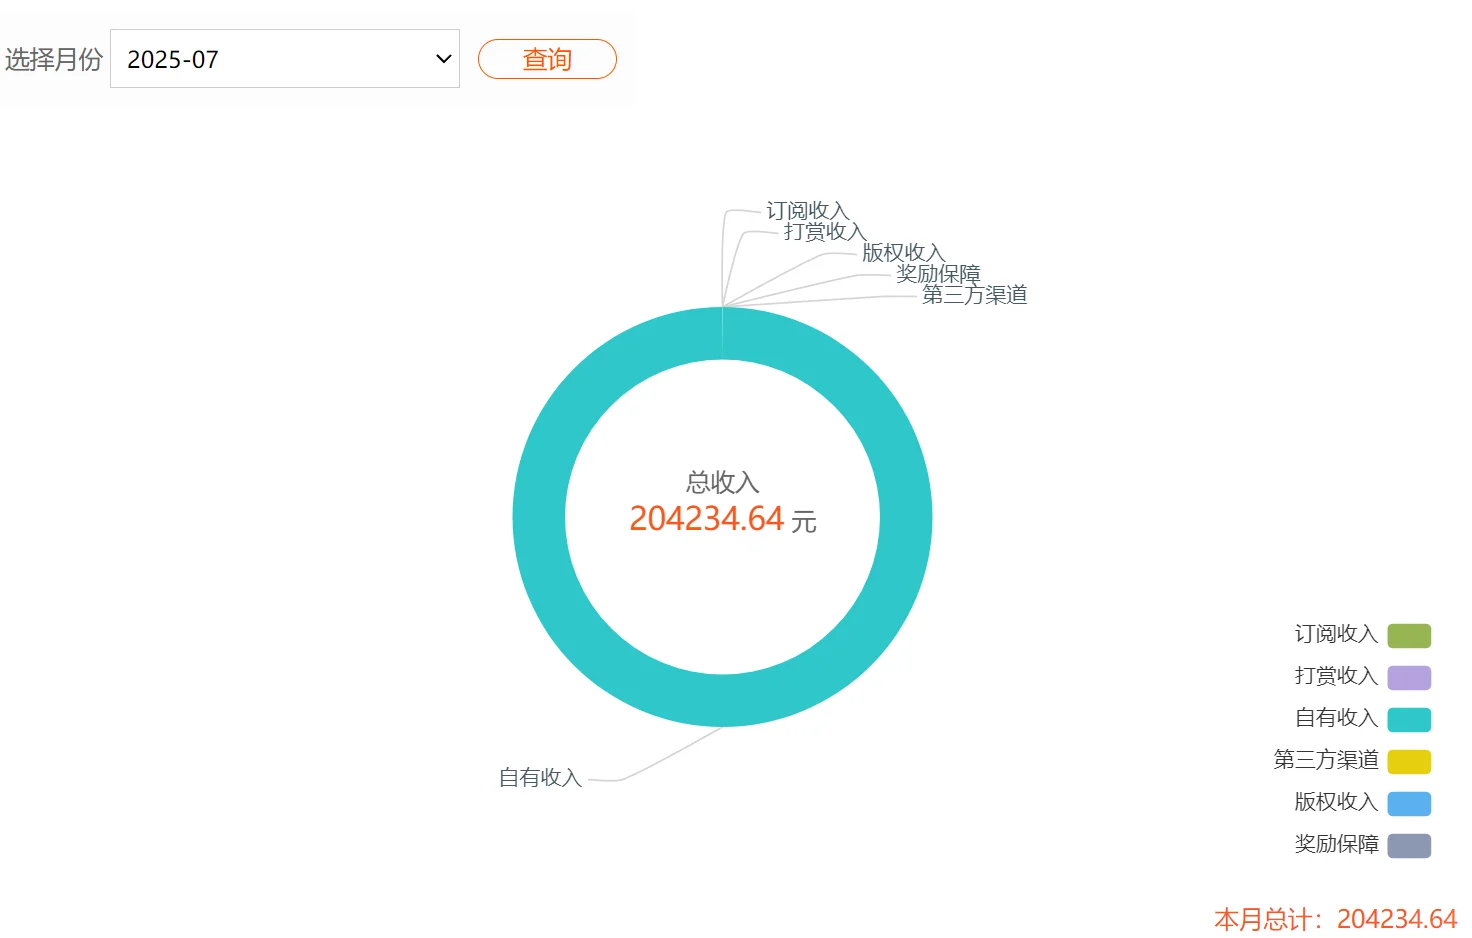This screenshot has height=938, width=1472.
Task: Click the 版权收入 label above the chart
Action: point(903,253)
